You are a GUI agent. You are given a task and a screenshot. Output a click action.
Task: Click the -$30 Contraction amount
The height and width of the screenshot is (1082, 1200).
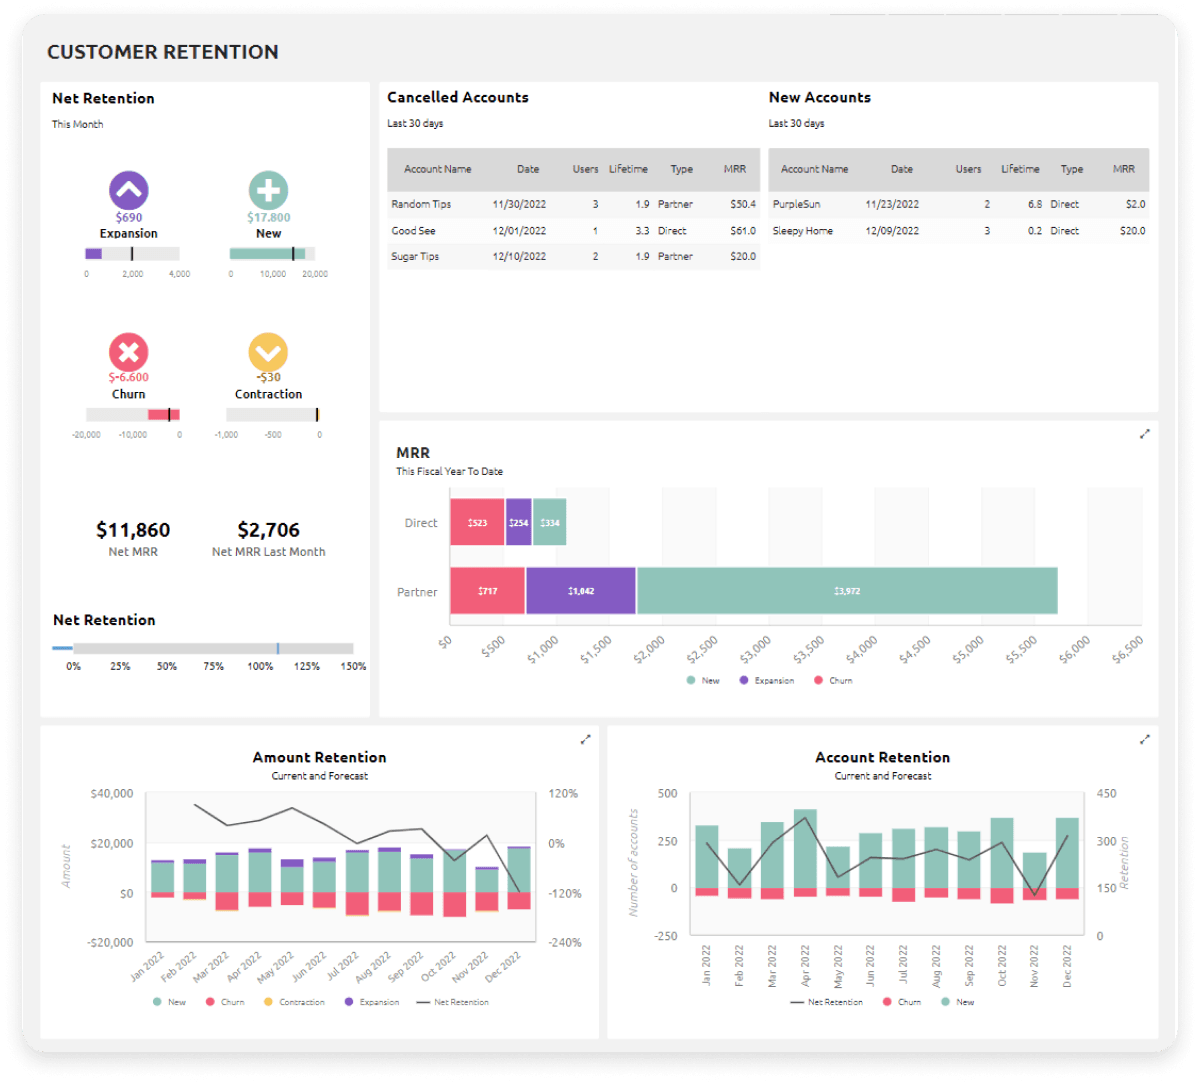[x=268, y=377]
